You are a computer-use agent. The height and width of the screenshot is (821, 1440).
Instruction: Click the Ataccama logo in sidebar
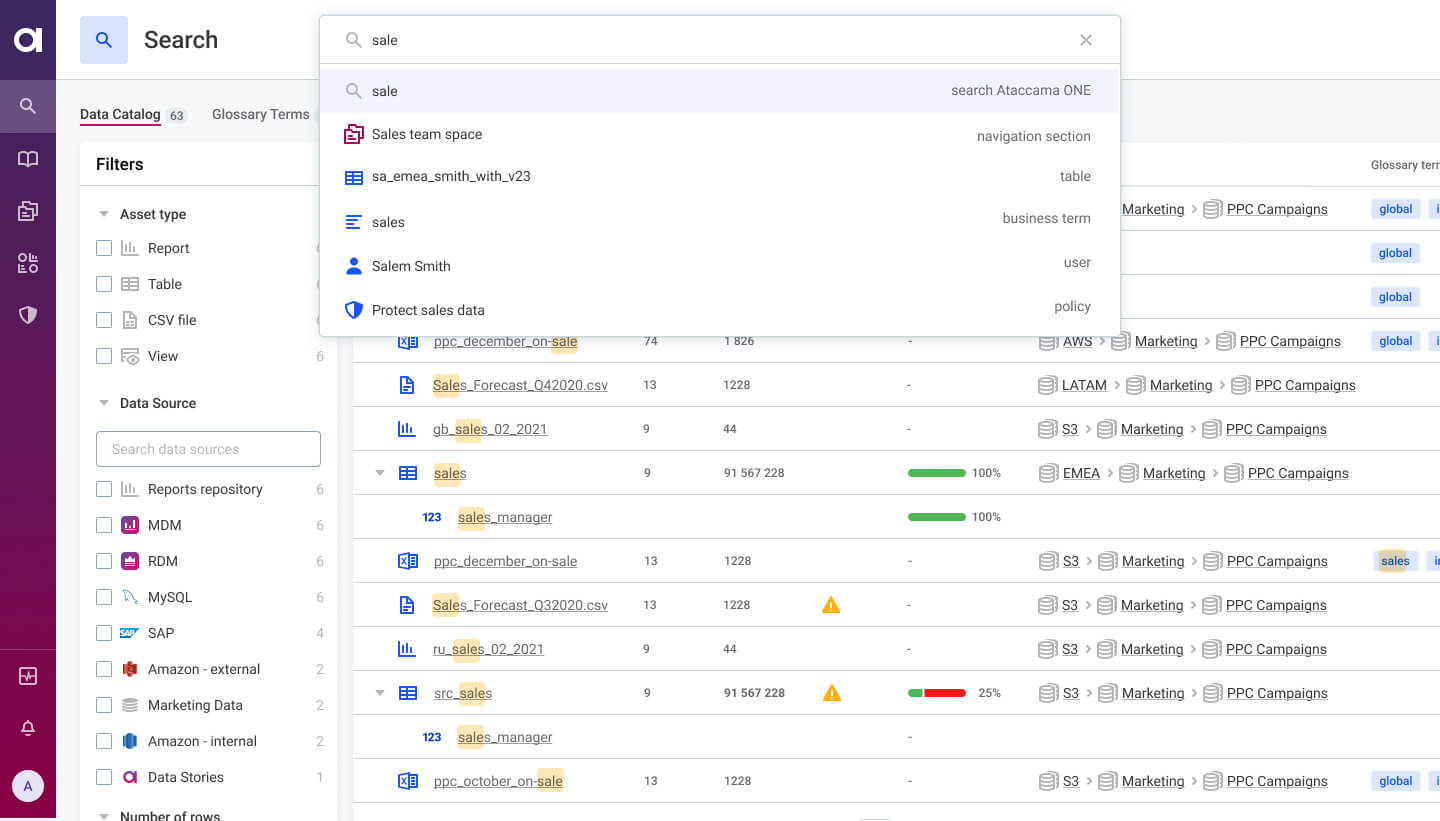tap(28, 40)
